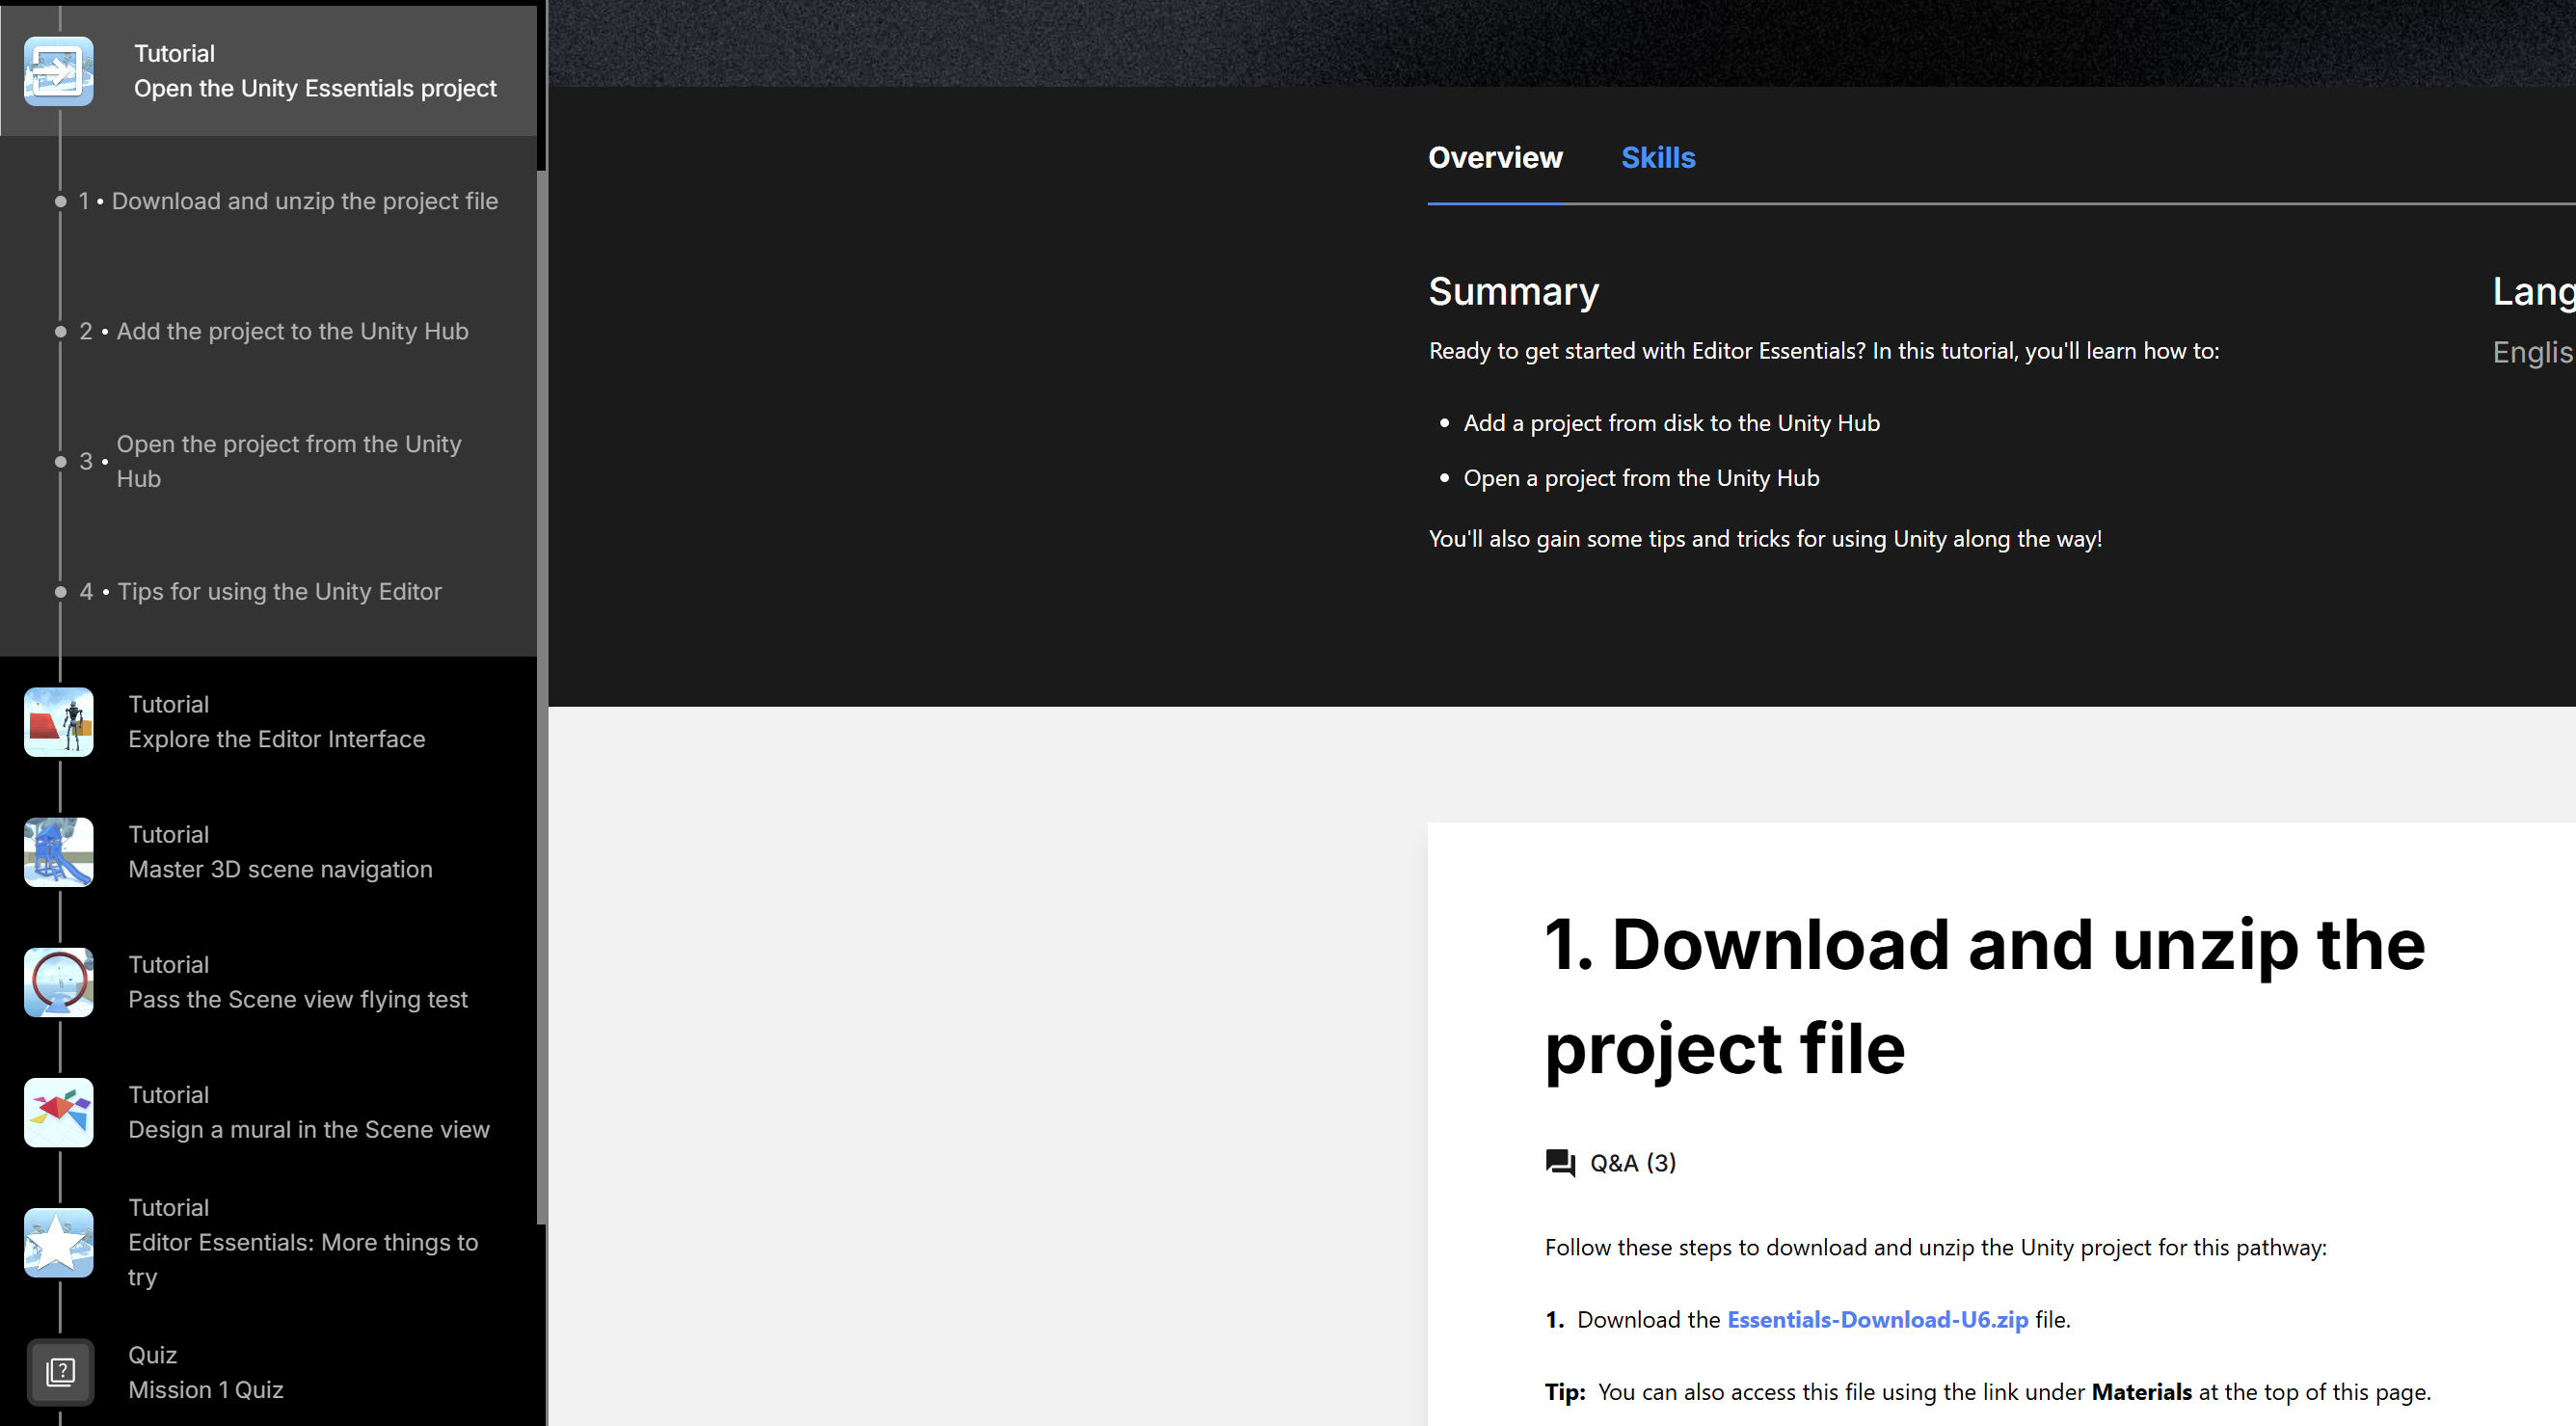Viewport: 2576px width, 1426px height.
Task: Click the Editor Essentials star icon
Action: point(58,1242)
